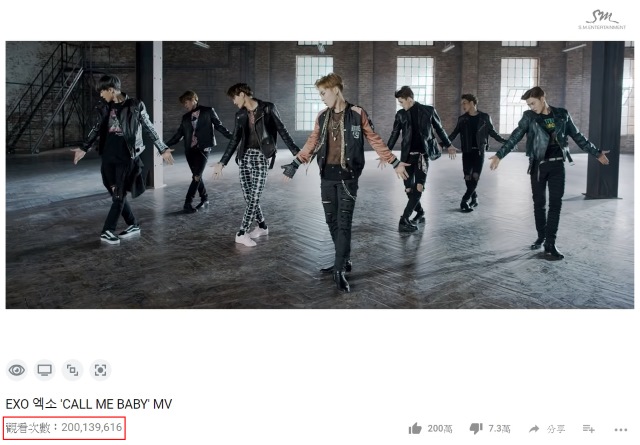640x445 pixels.
Task: Select the monitor screen icon
Action: 44,370
